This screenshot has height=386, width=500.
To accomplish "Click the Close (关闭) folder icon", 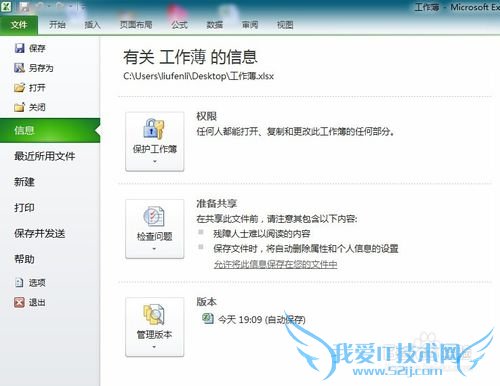I will [x=19, y=107].
